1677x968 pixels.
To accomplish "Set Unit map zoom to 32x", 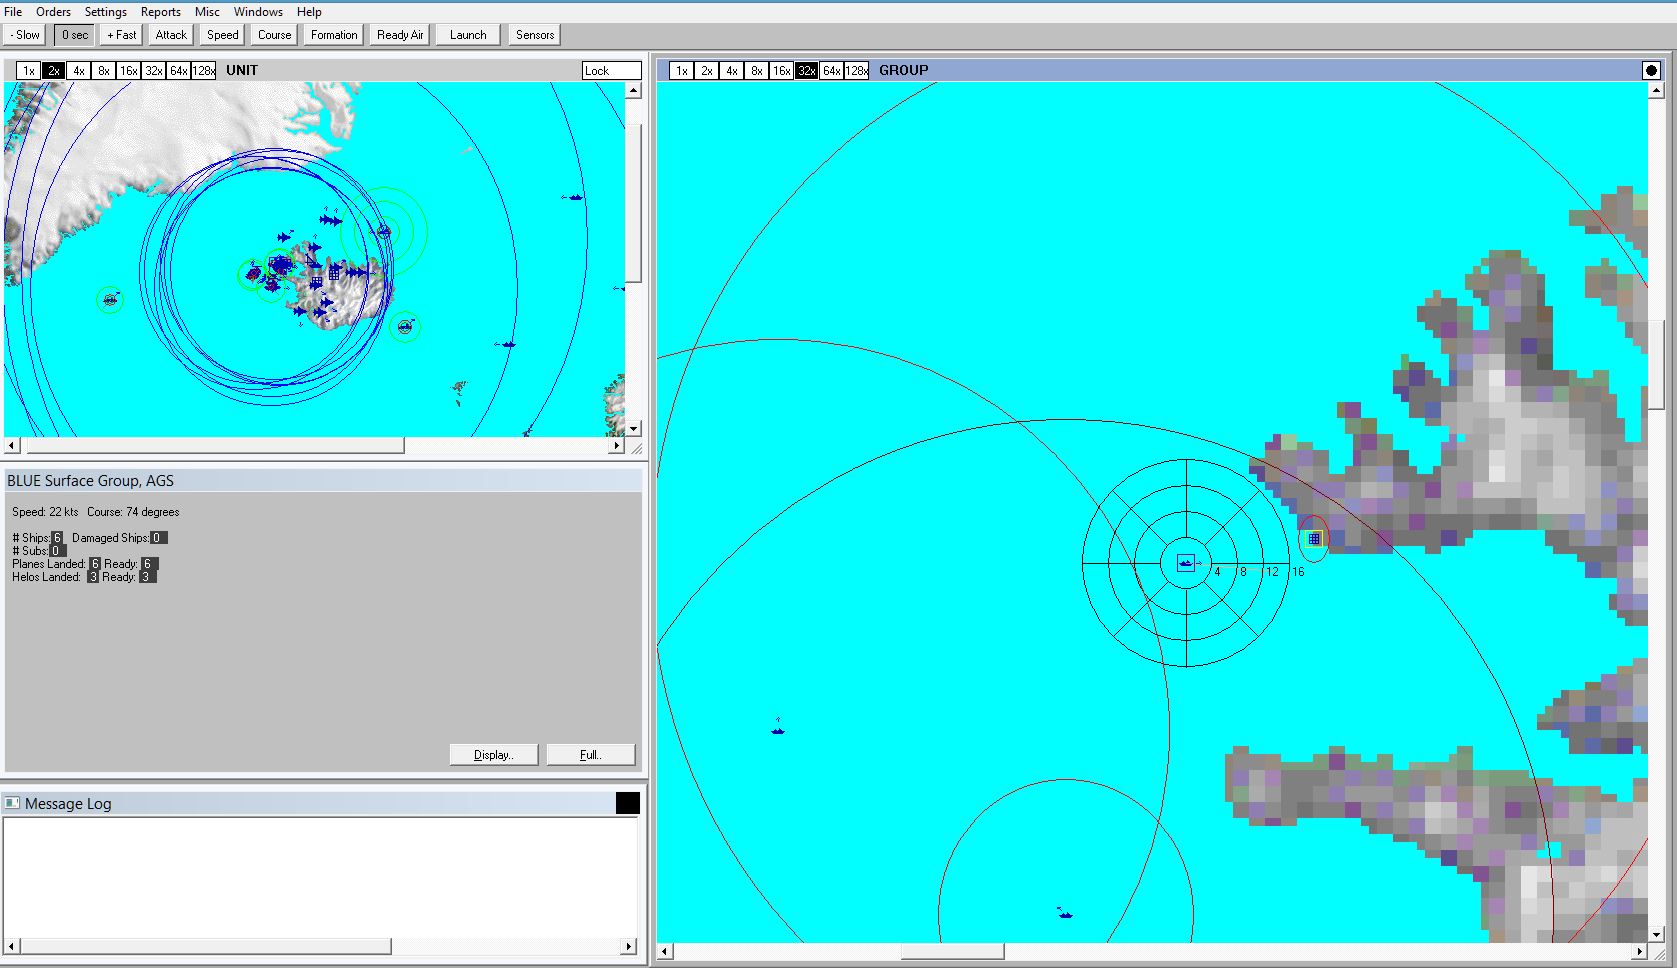I will click(x=154, y=70).
